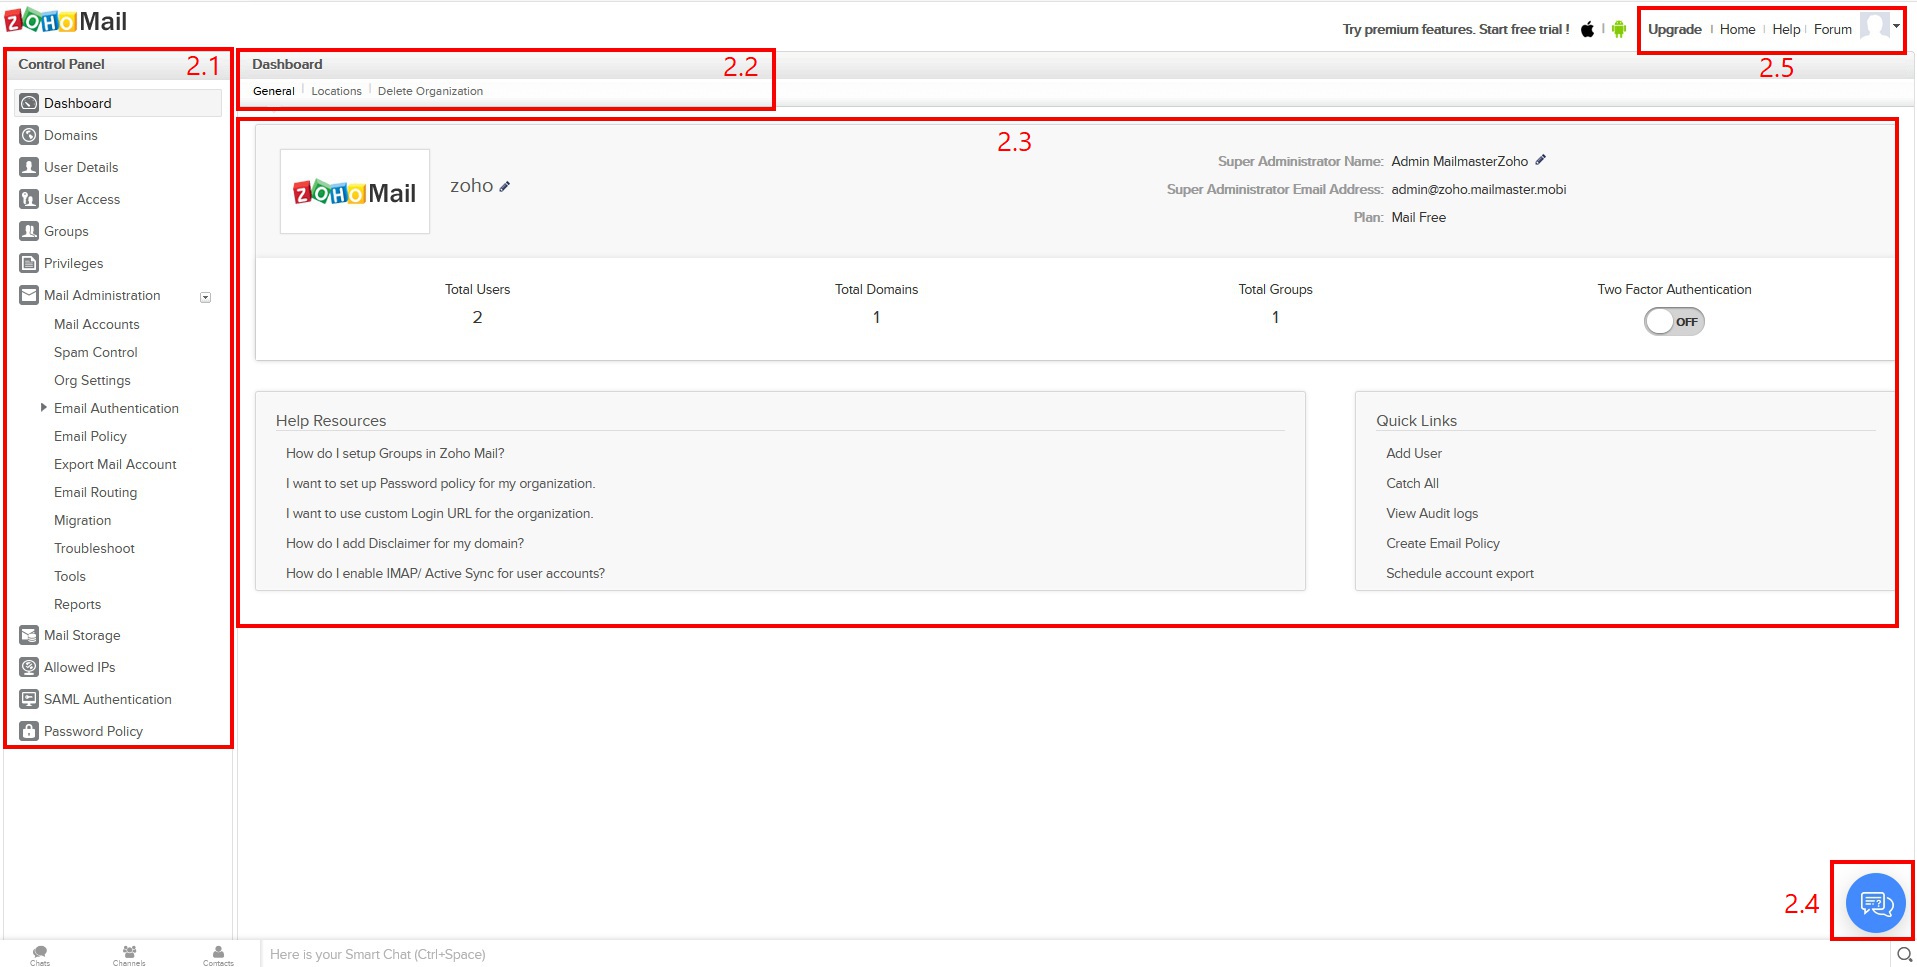This screenshot has width=1917, height=967.
Task: Open Export Mail Account menu item
Action: [115, 464]
